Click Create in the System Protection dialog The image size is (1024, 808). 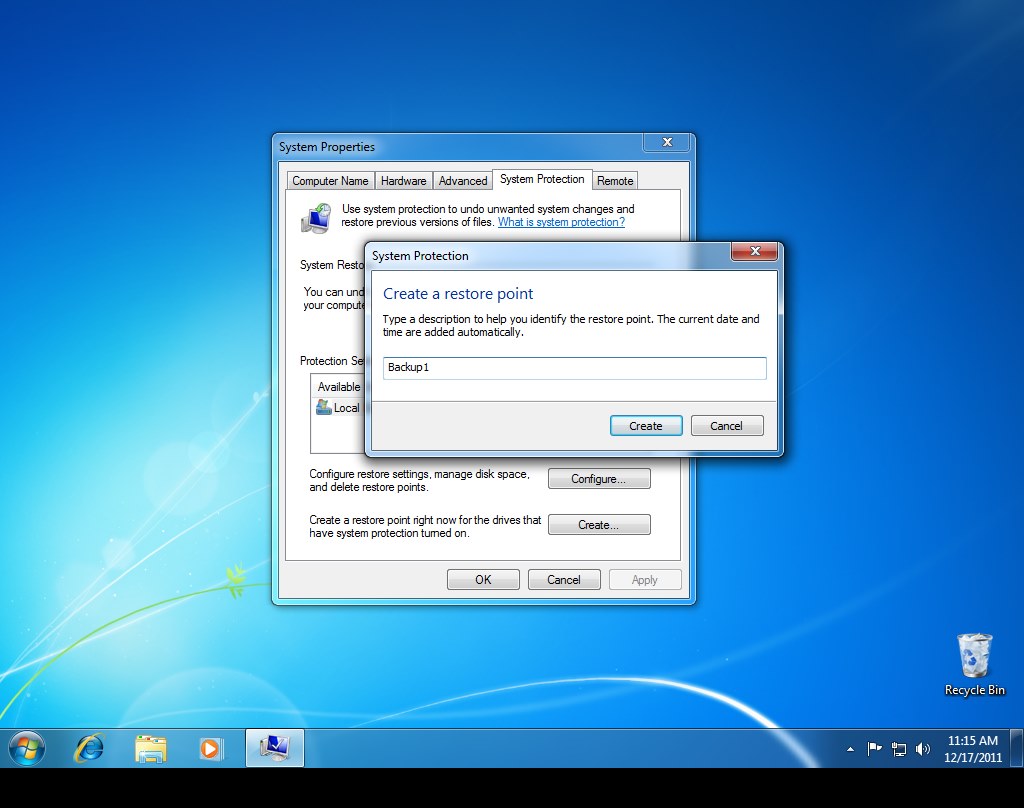[x=646, y=426]
